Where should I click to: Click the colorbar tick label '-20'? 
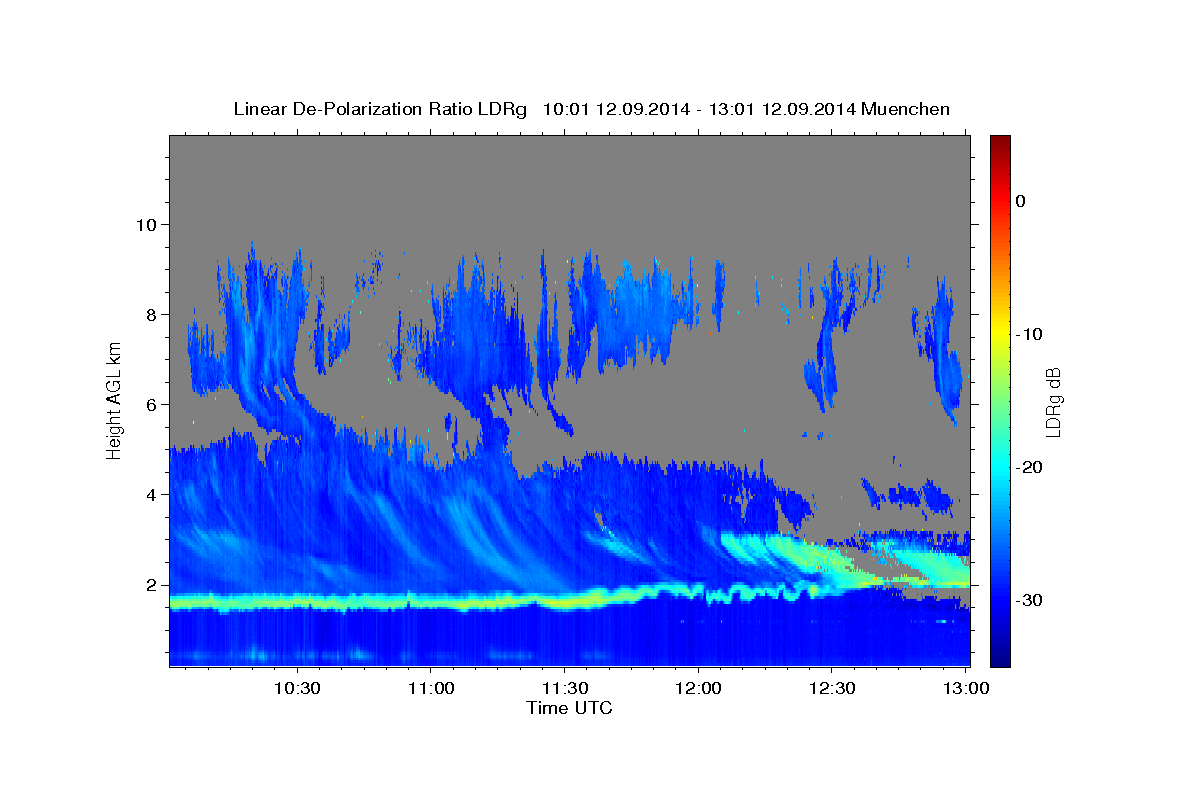click(x=1029, y=467)
